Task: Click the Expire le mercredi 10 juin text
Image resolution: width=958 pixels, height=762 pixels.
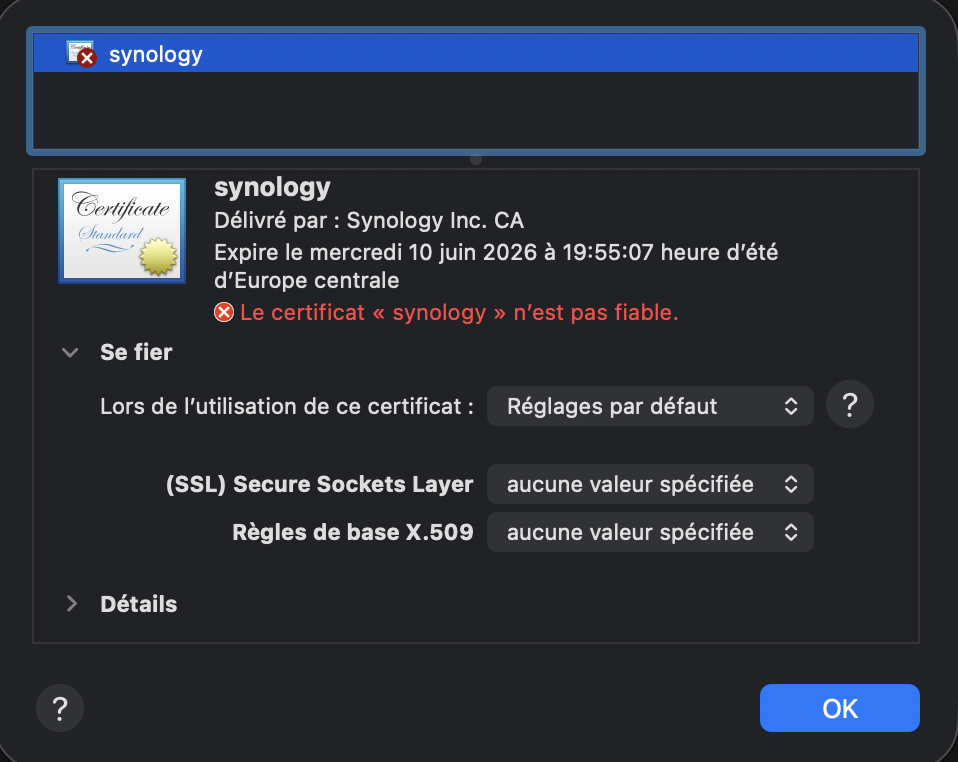Action: click(x=496, y=252)
